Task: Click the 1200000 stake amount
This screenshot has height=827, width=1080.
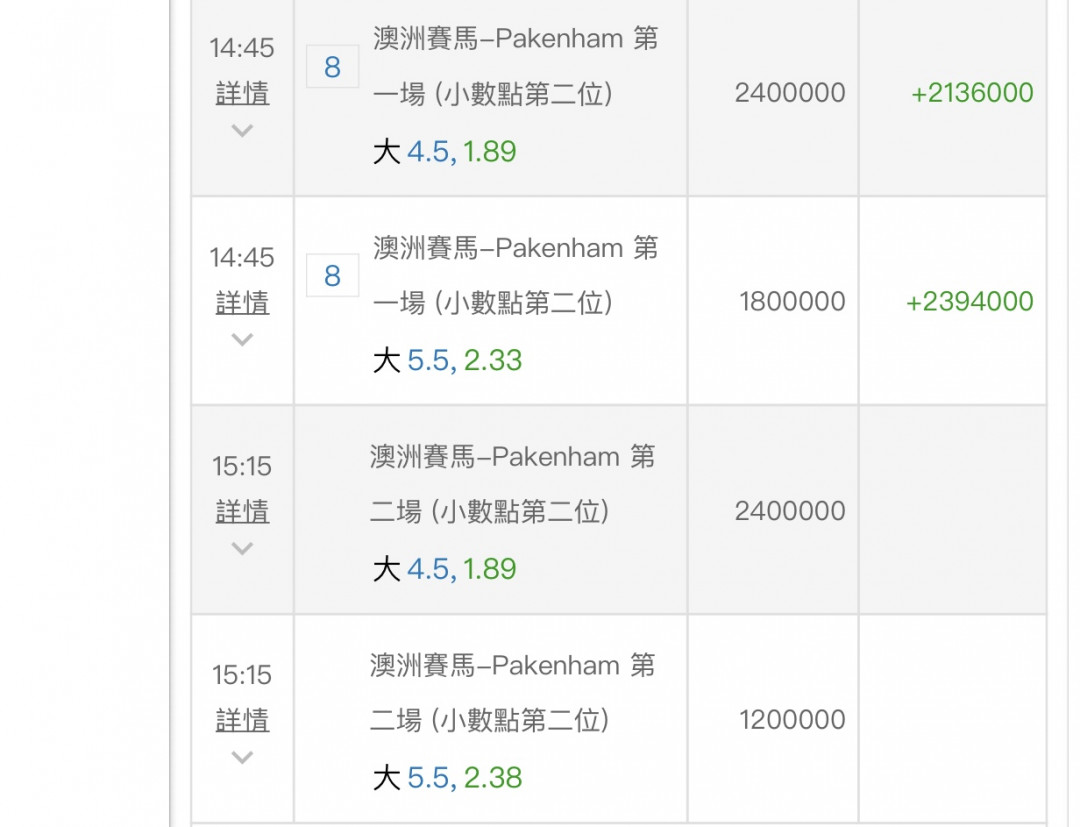Action: tap(792, 720)
